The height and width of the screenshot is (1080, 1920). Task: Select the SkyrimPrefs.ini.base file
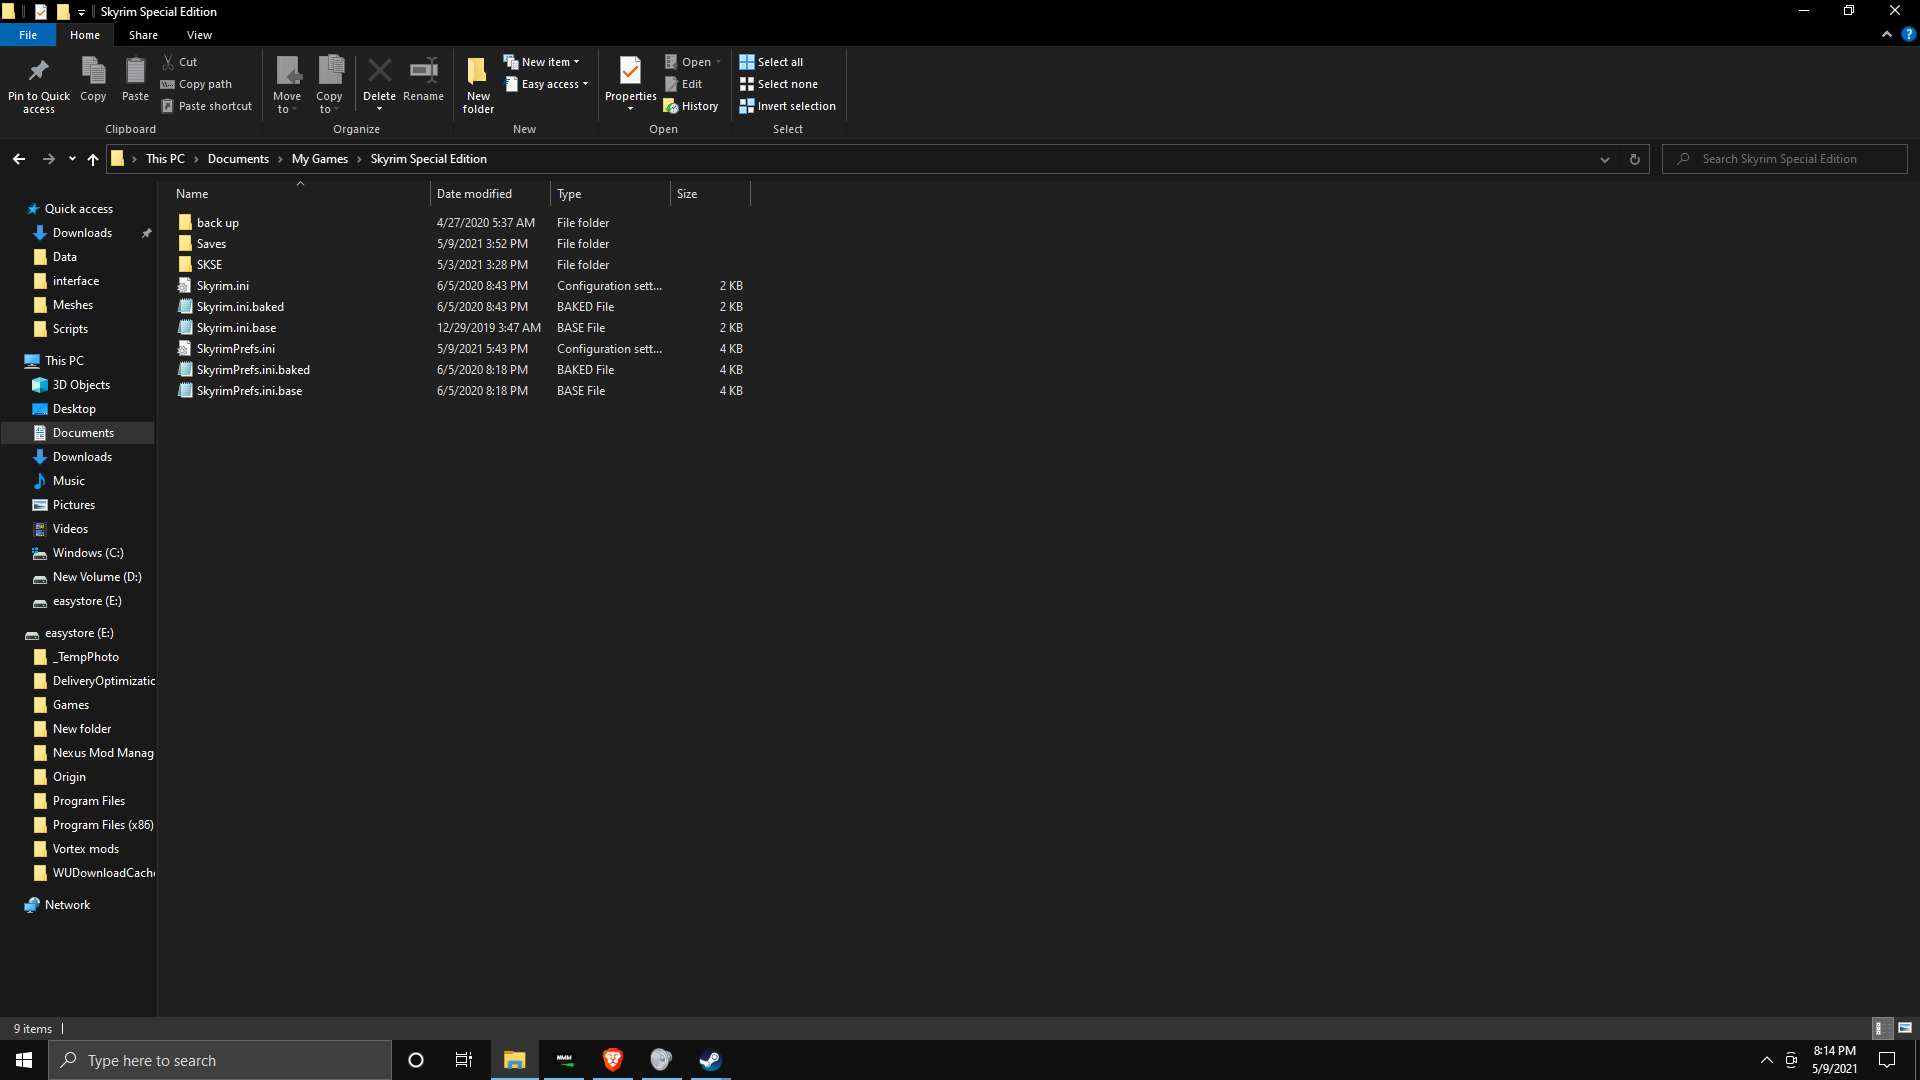click(249, 391)
